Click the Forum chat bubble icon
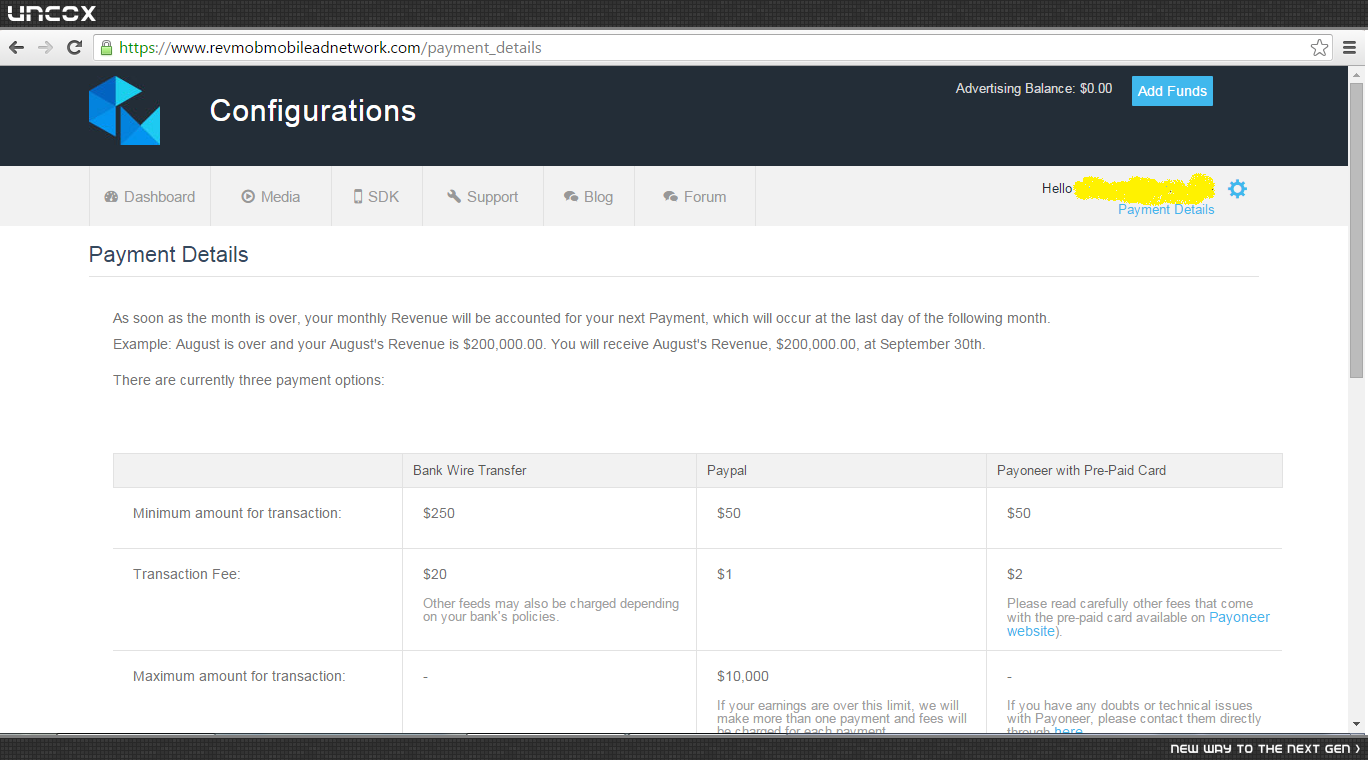 point(671,197)
